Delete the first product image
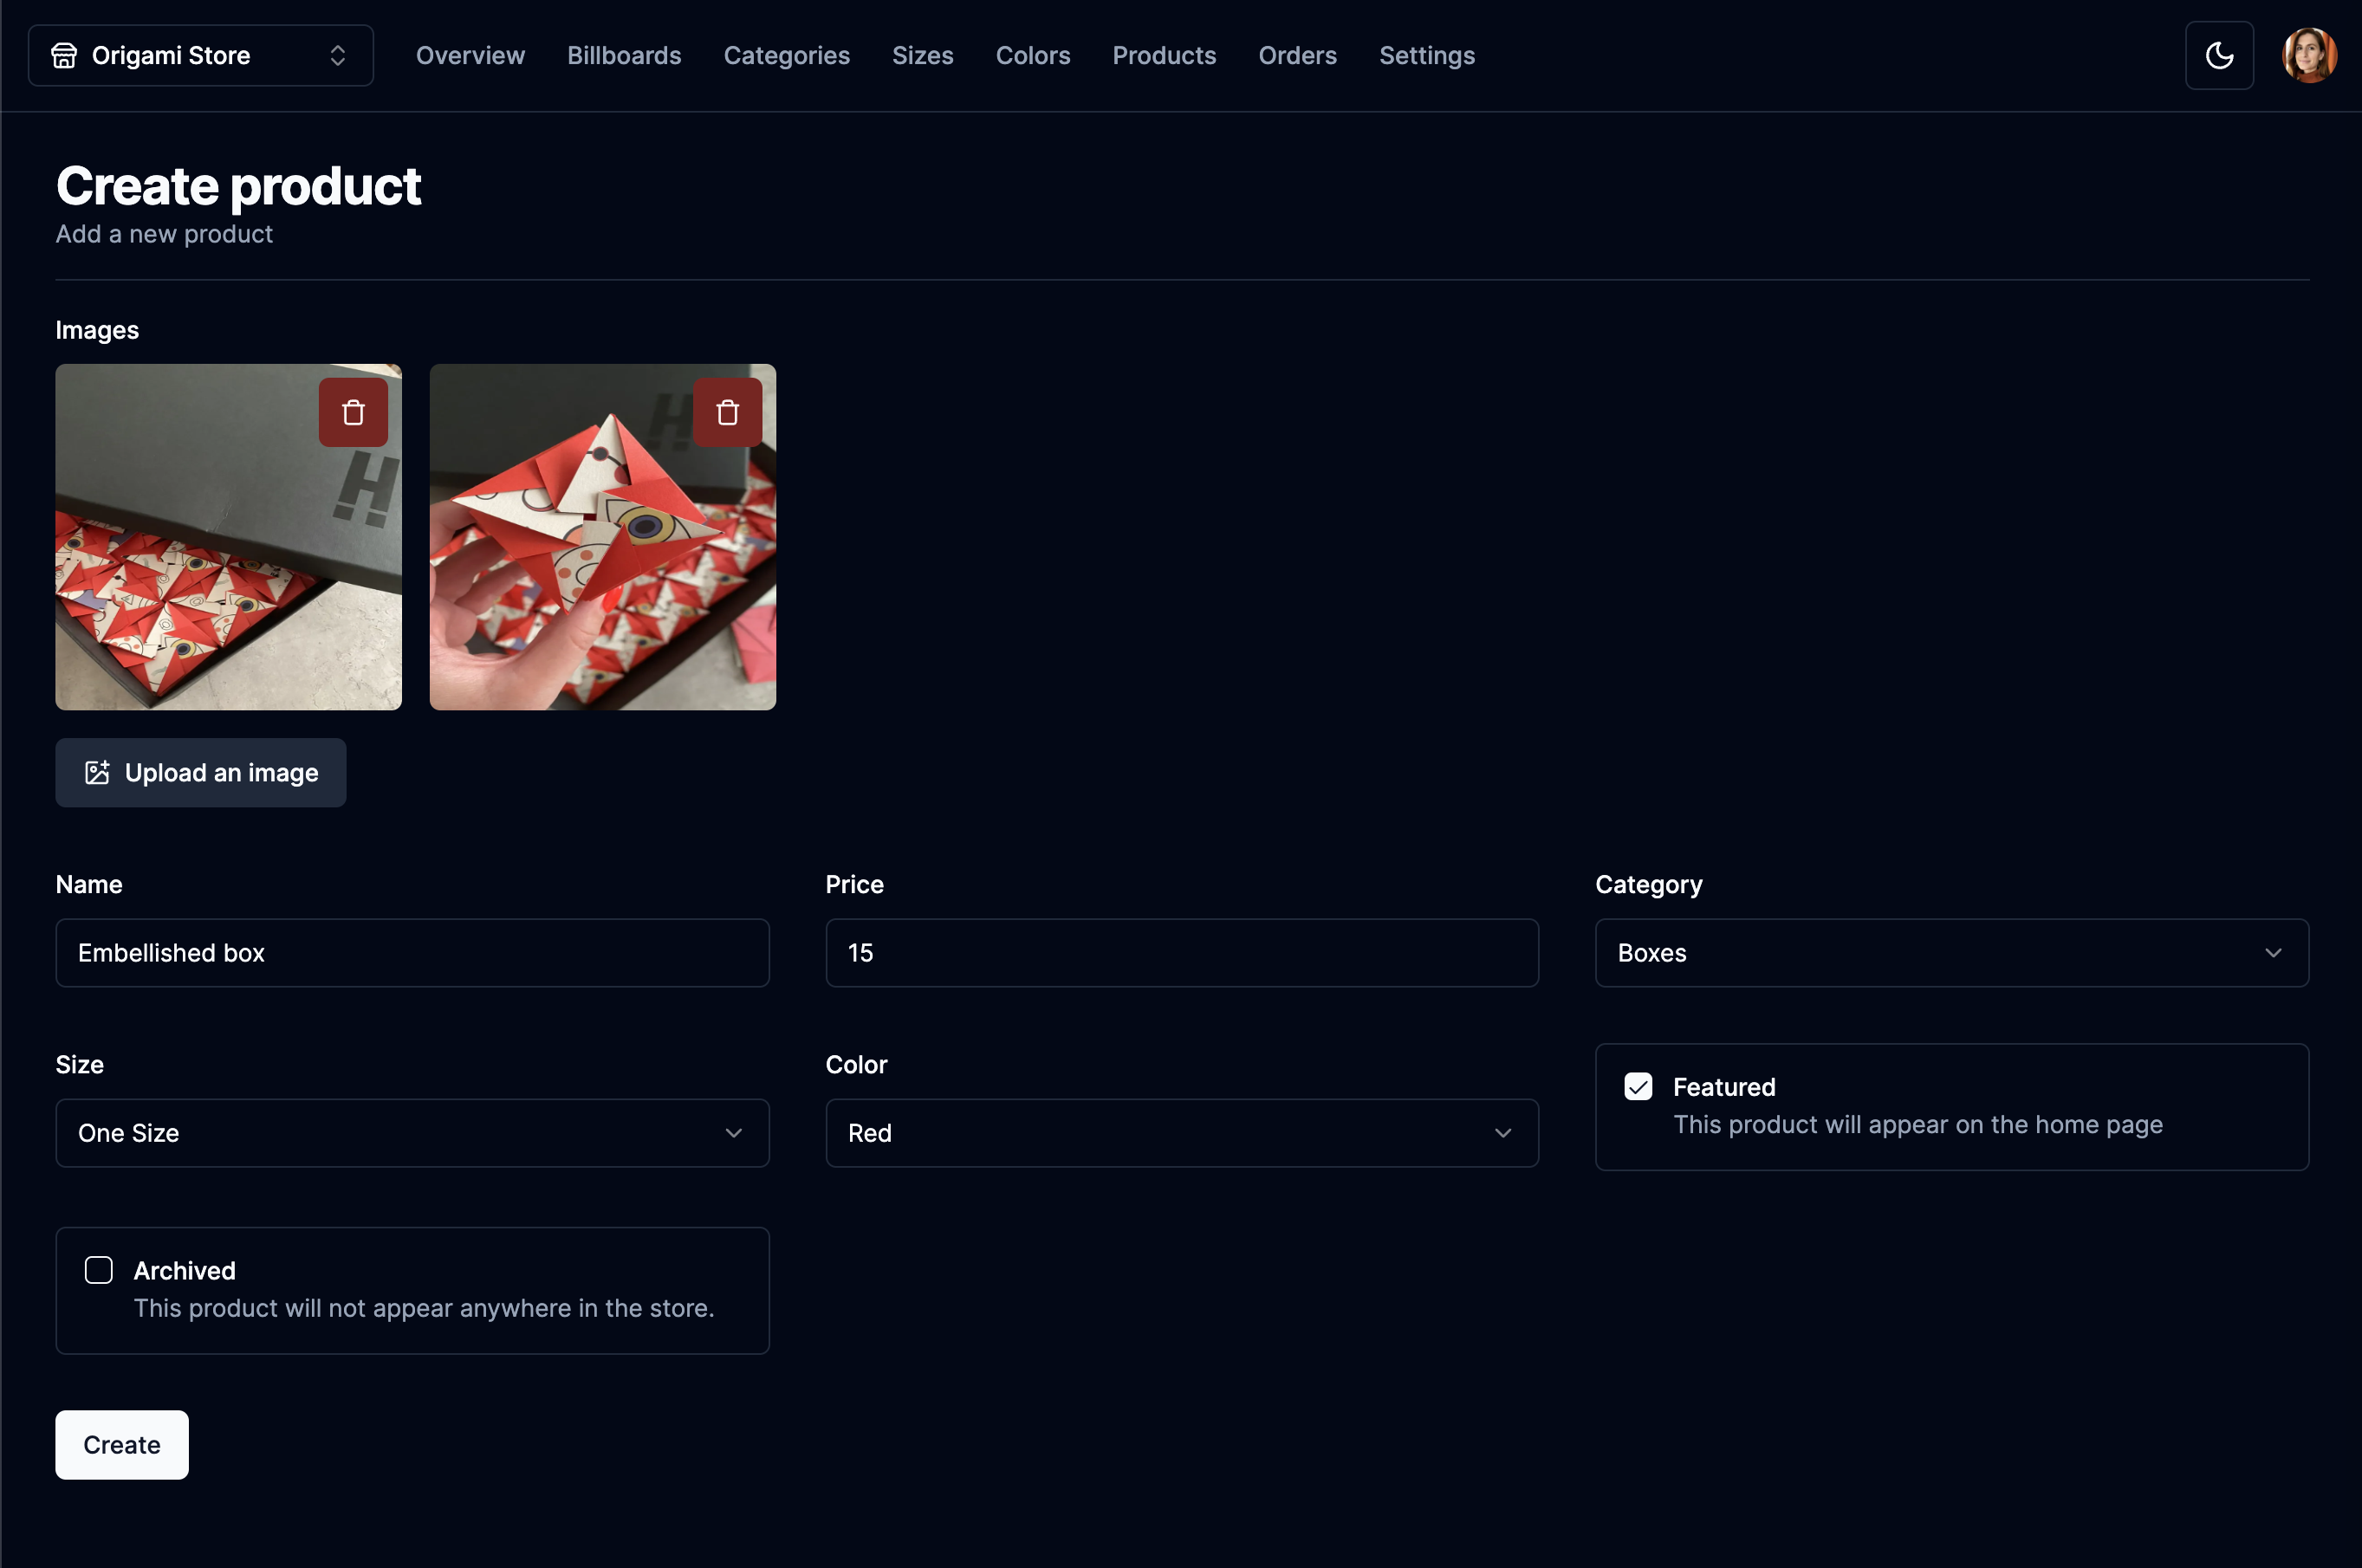2362x1568 pixels. [353, 412]
